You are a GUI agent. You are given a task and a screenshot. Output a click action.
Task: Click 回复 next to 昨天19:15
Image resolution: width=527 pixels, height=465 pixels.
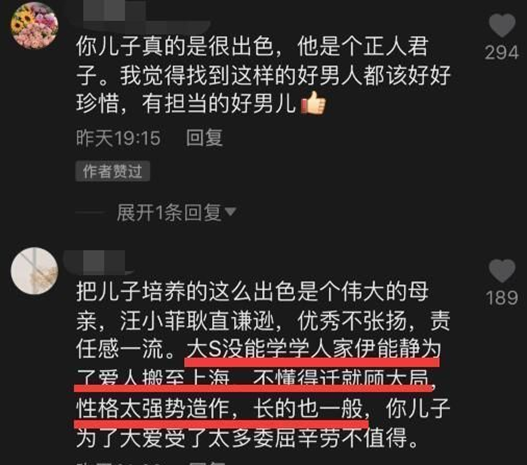click(204, 138)
